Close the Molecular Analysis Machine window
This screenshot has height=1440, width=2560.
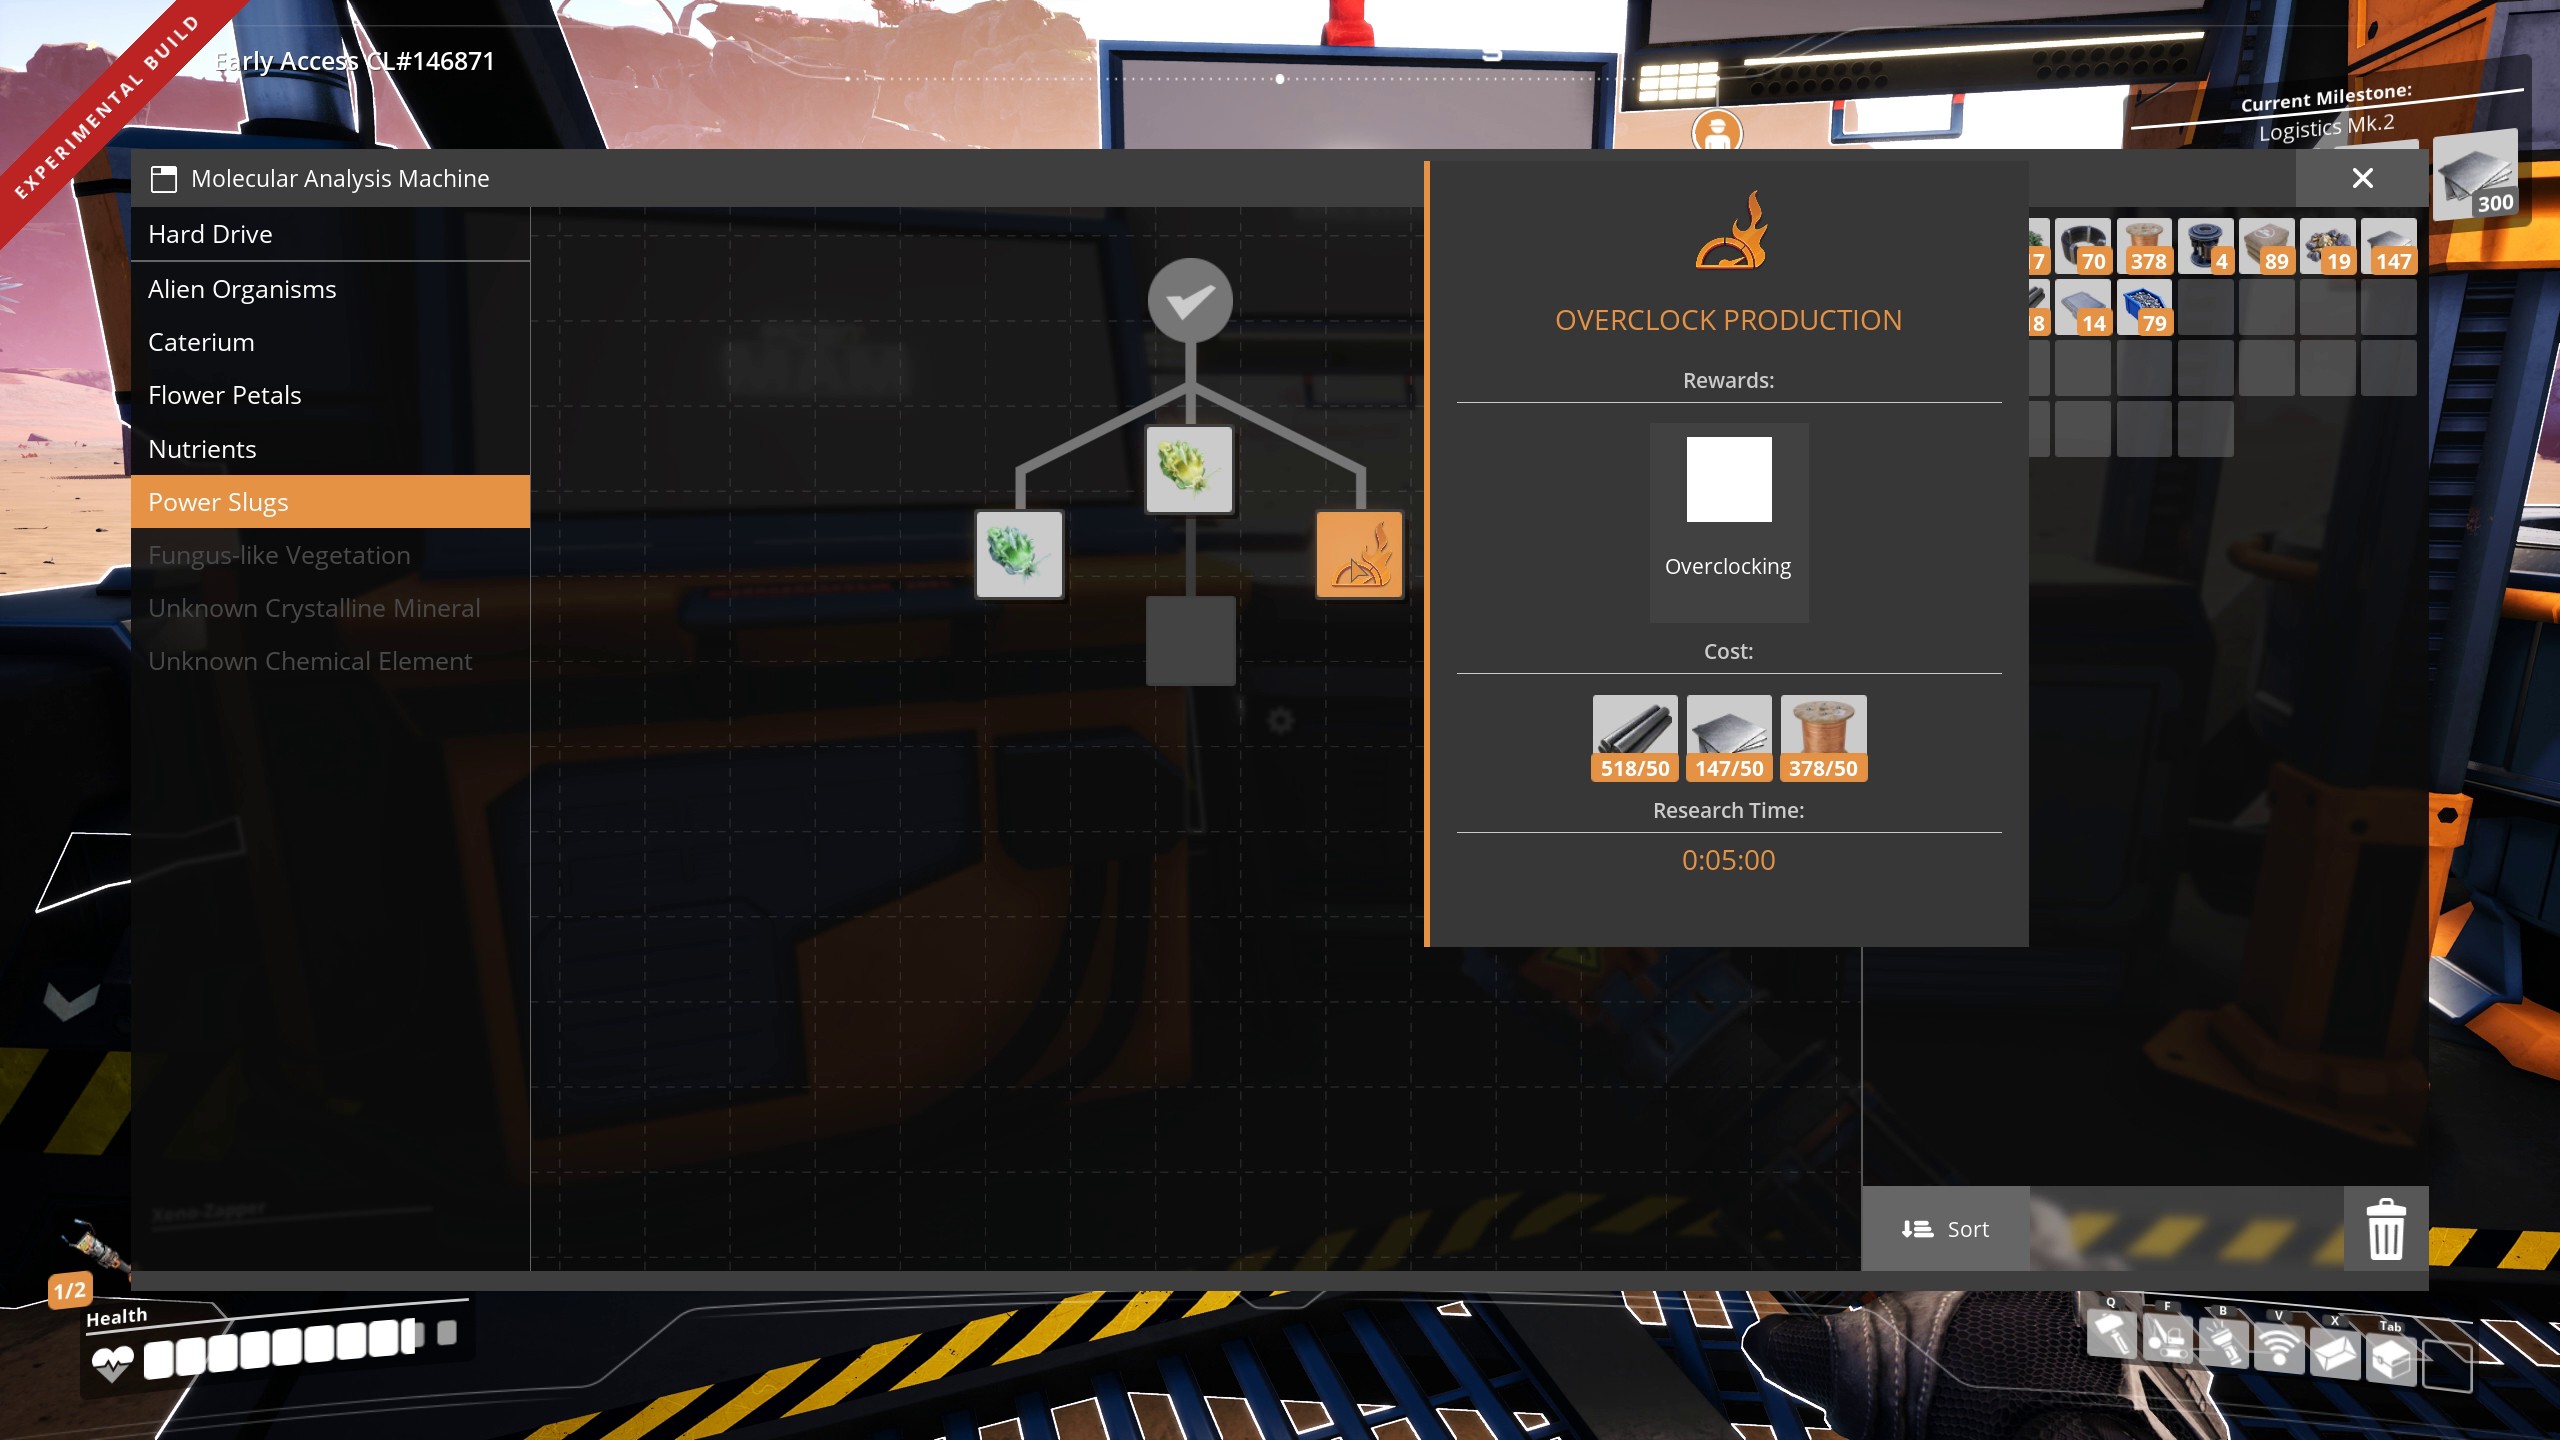coord(2363,178)
